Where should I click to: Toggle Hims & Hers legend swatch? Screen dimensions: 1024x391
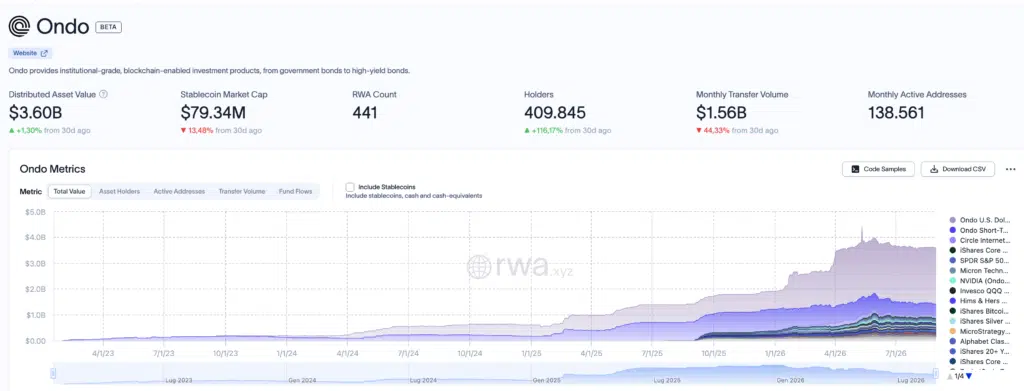[953, 301]
